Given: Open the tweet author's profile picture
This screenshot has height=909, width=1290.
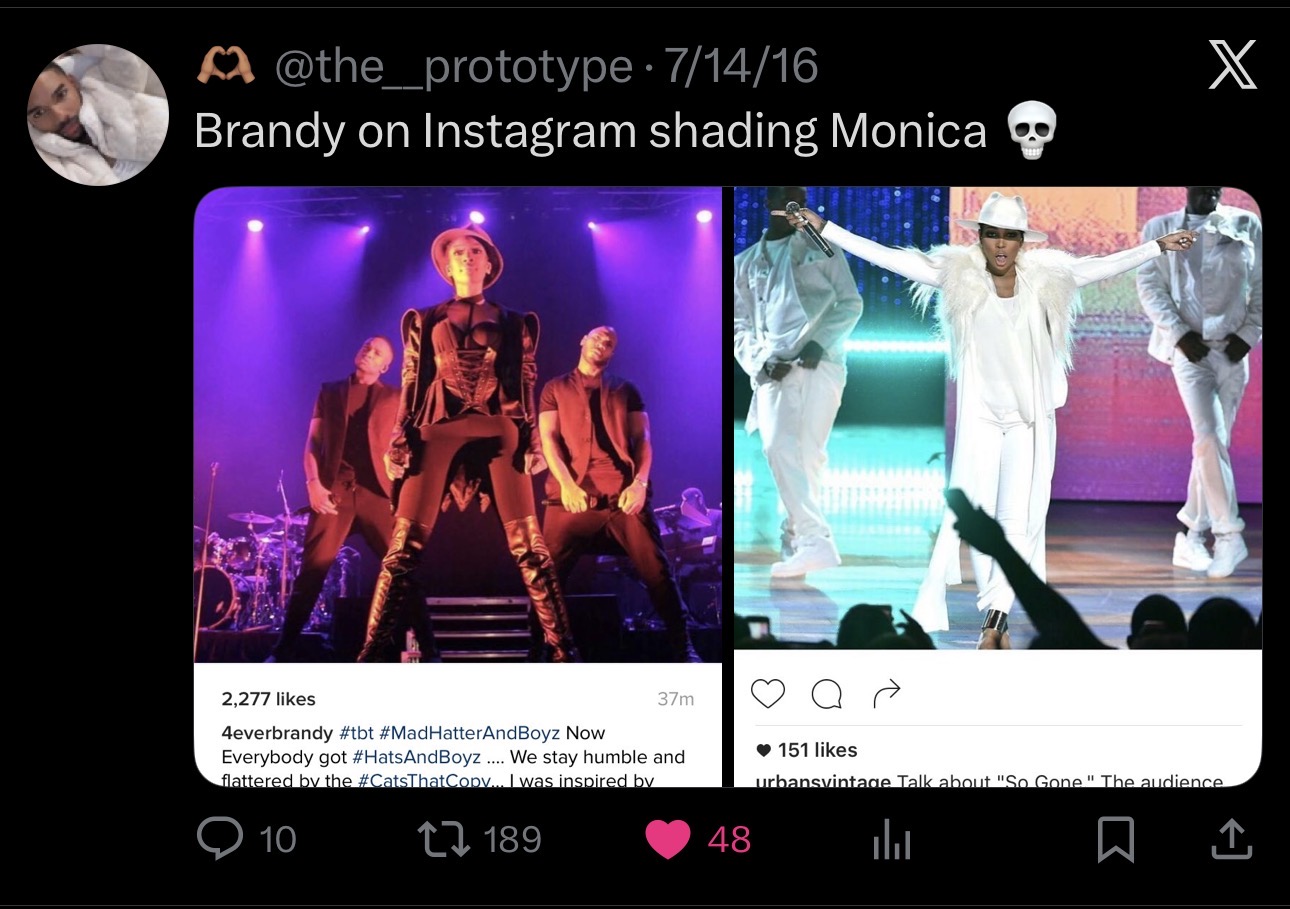Looking at the screenshot, I should [x=98, y=115].
